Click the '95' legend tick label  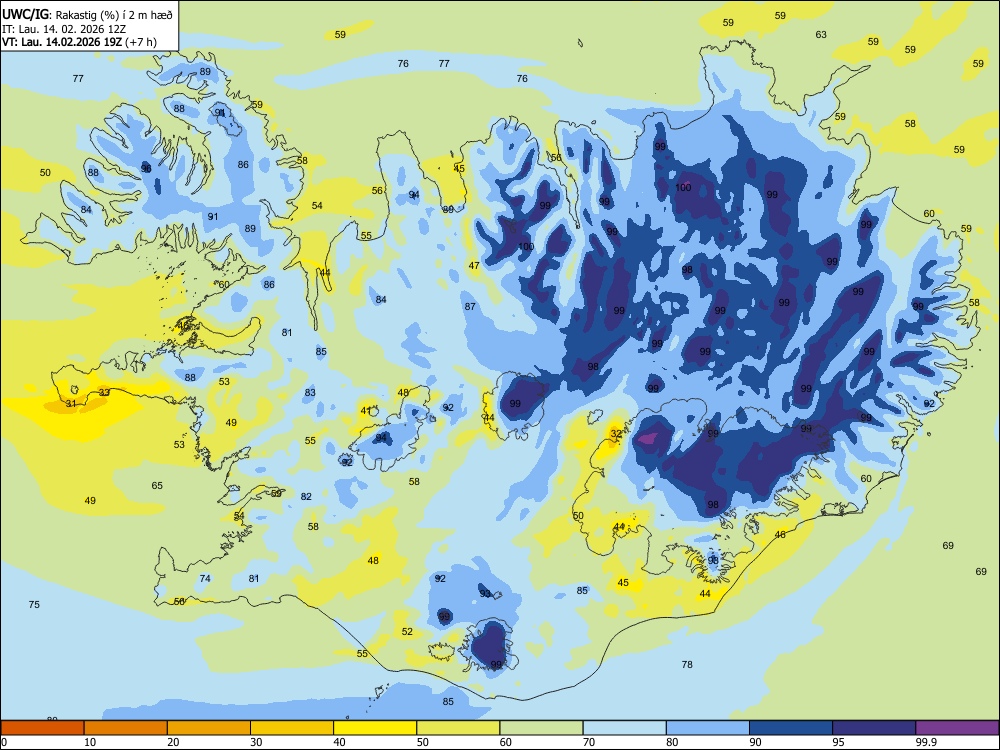839,742
